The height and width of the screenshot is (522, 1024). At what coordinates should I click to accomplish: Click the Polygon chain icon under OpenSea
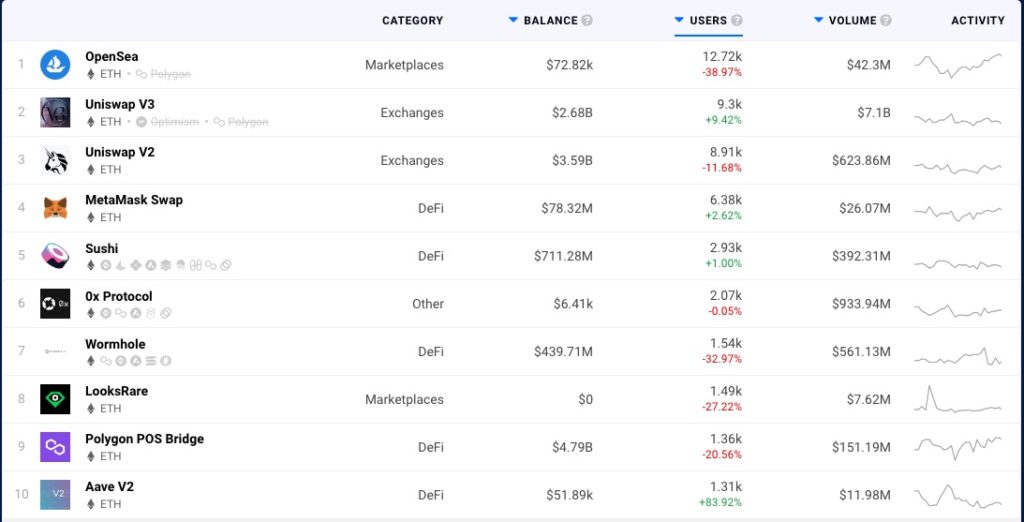pyautogui.click(x=142, y=74)
